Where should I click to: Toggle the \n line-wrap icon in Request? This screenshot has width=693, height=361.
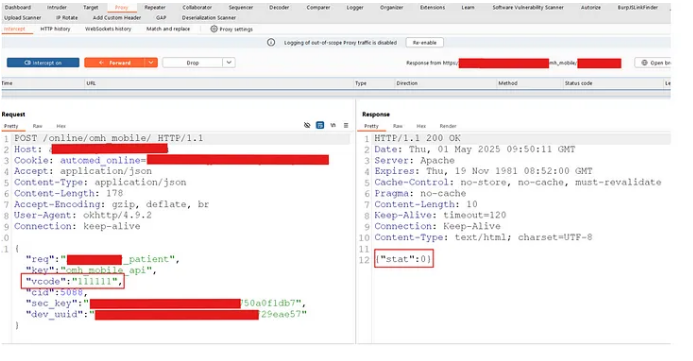point(333,125)
